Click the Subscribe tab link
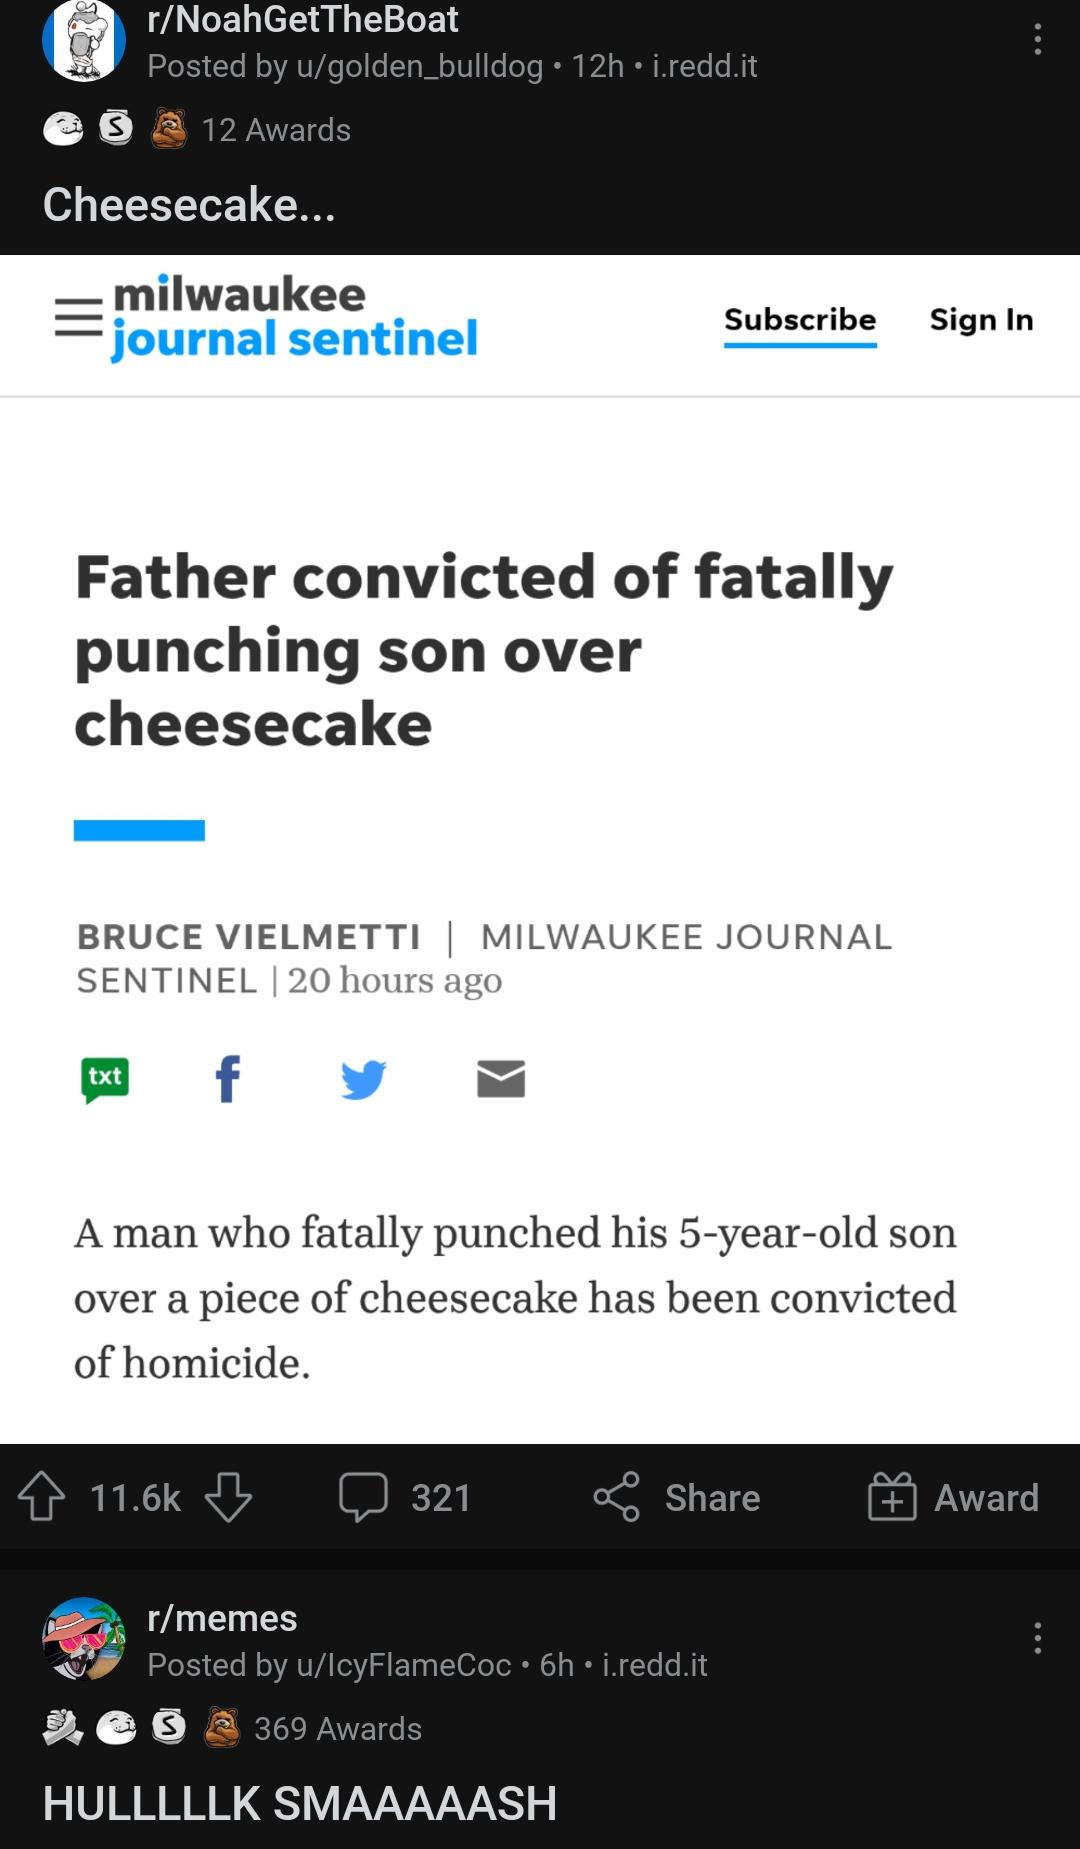Image resolution: width=1080 pixels, height=1849 pixels. tap(800, 319)
